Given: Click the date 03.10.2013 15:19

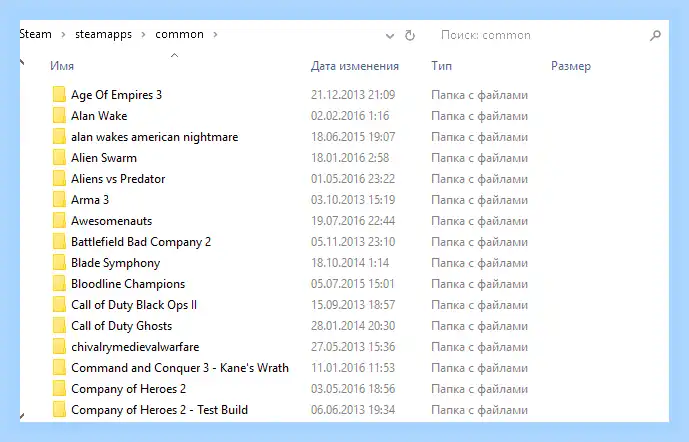Looking at the screenshot, I should click(353, 200).
